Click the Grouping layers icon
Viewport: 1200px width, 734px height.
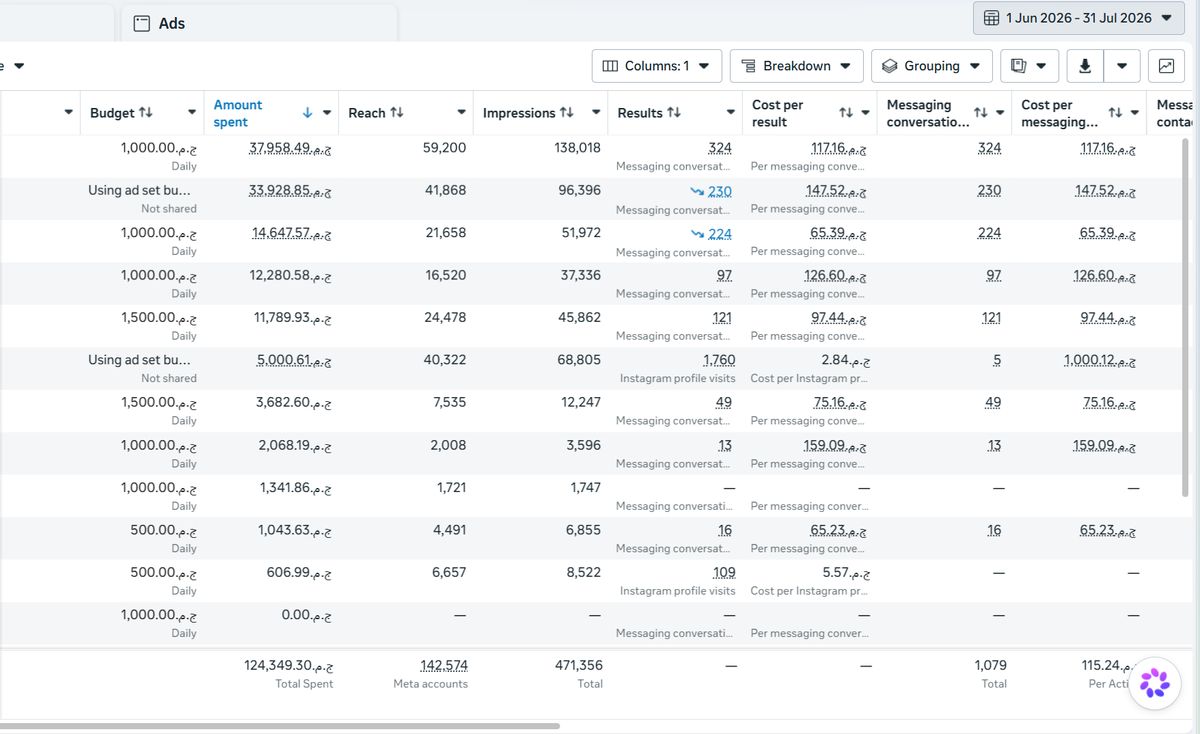pyautogui.click(x=890, y=66)
